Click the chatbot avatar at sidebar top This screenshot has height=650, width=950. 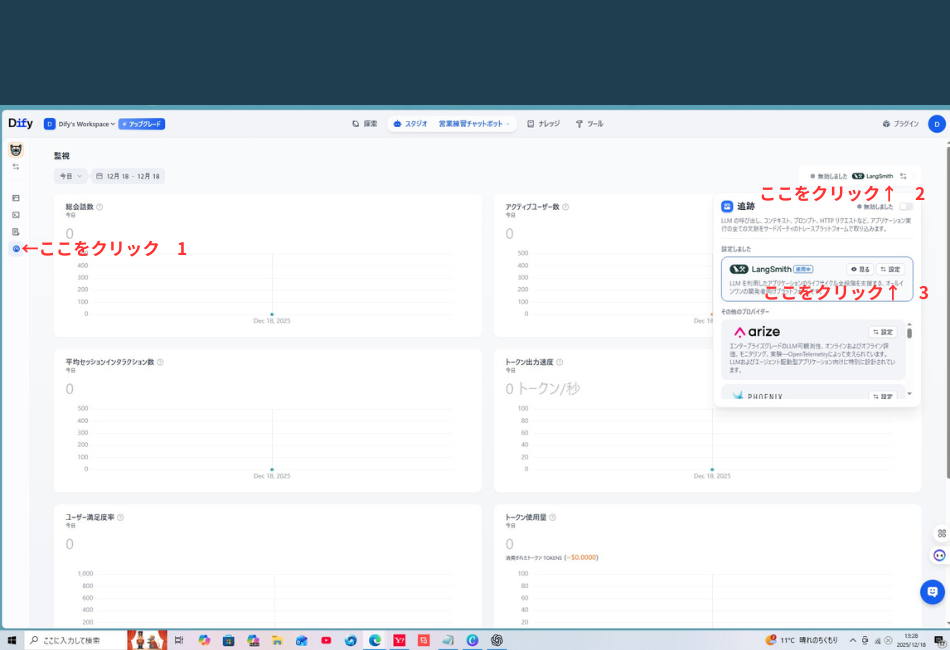15,150
